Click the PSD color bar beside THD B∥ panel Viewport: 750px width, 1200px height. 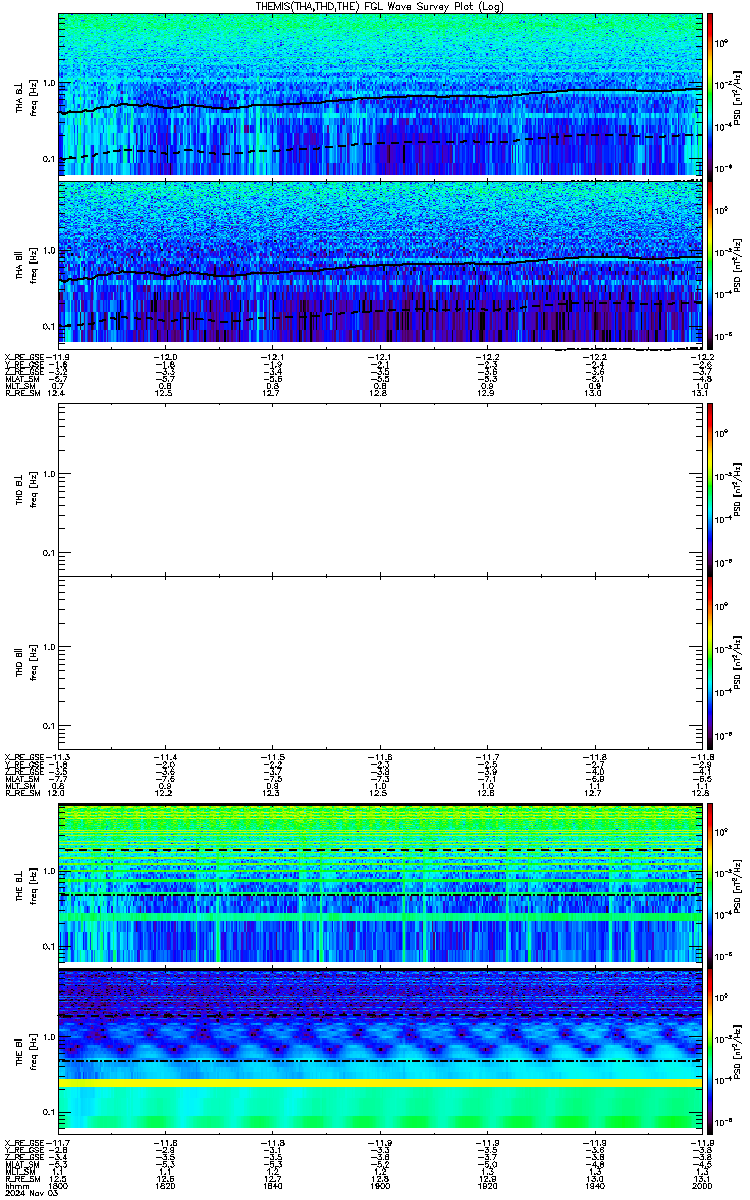click(x=710, y=663)
